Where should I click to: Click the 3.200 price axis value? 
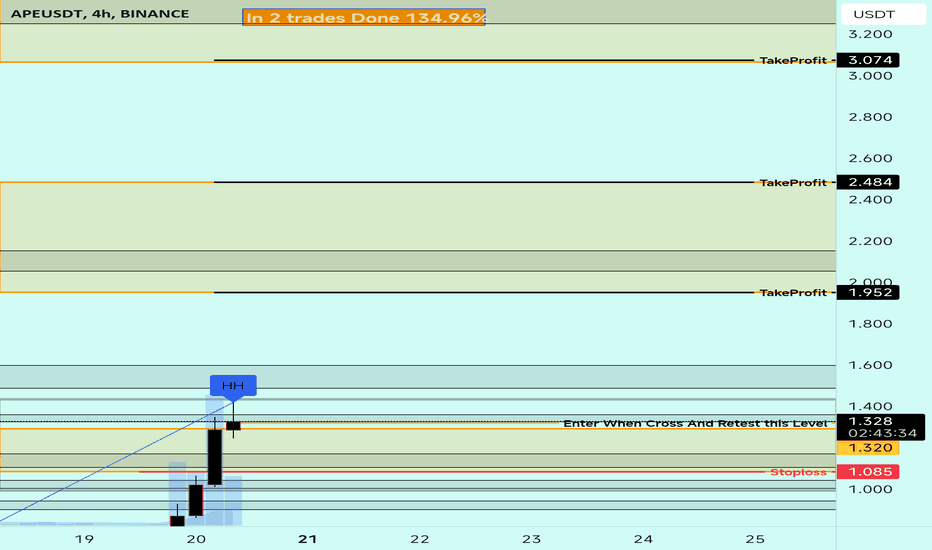[870, 34]
